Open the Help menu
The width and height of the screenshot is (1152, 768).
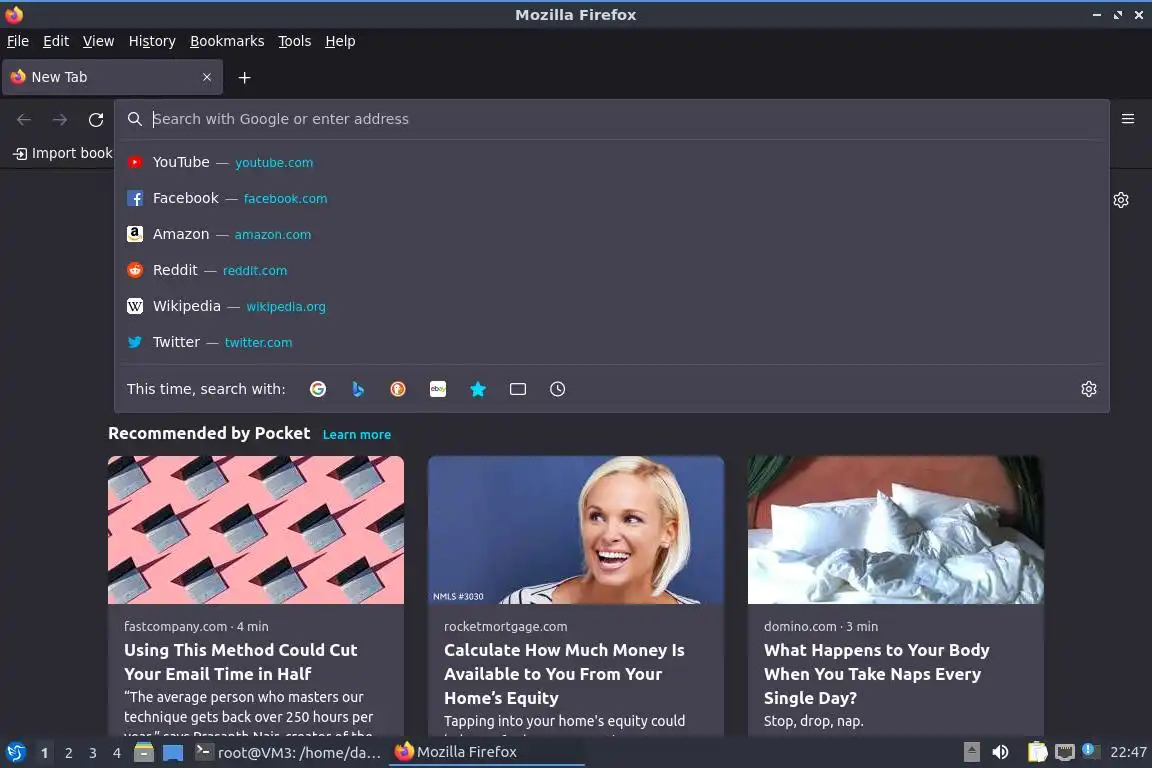340,41
